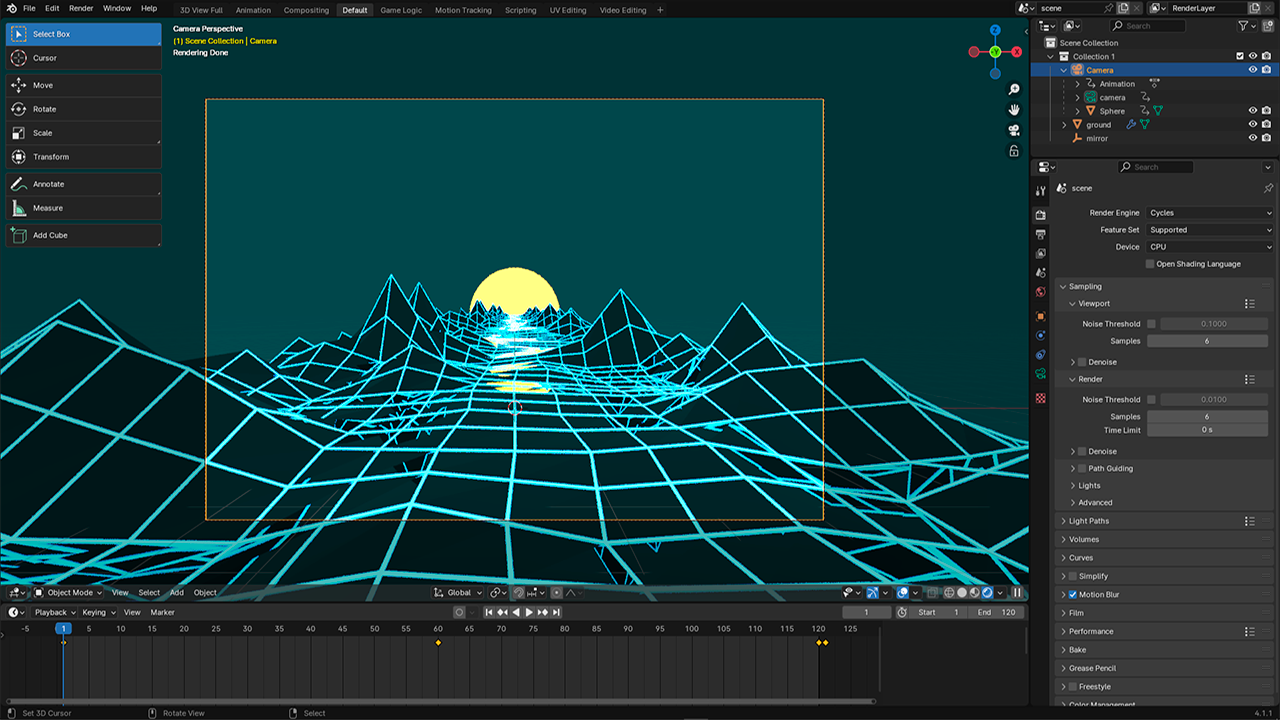Enable the Simplify checkbox
This screenshot has width=1280, height=720.
[1073, 576]
